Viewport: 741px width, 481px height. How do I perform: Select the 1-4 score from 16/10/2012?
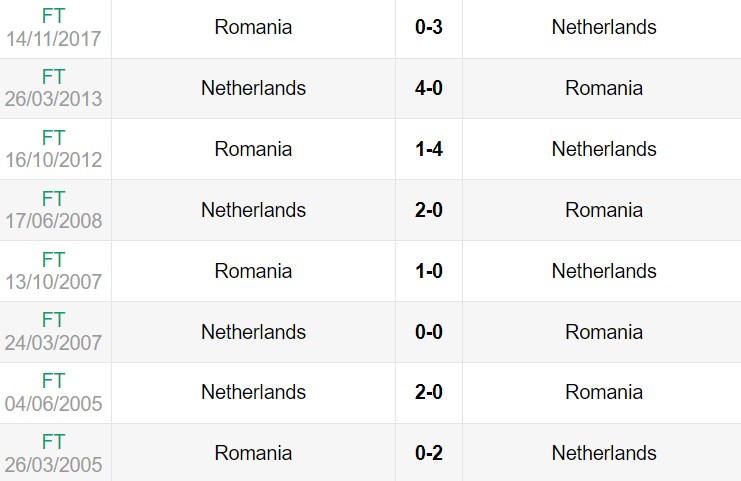pyautogui.click(x=429, y=149)
